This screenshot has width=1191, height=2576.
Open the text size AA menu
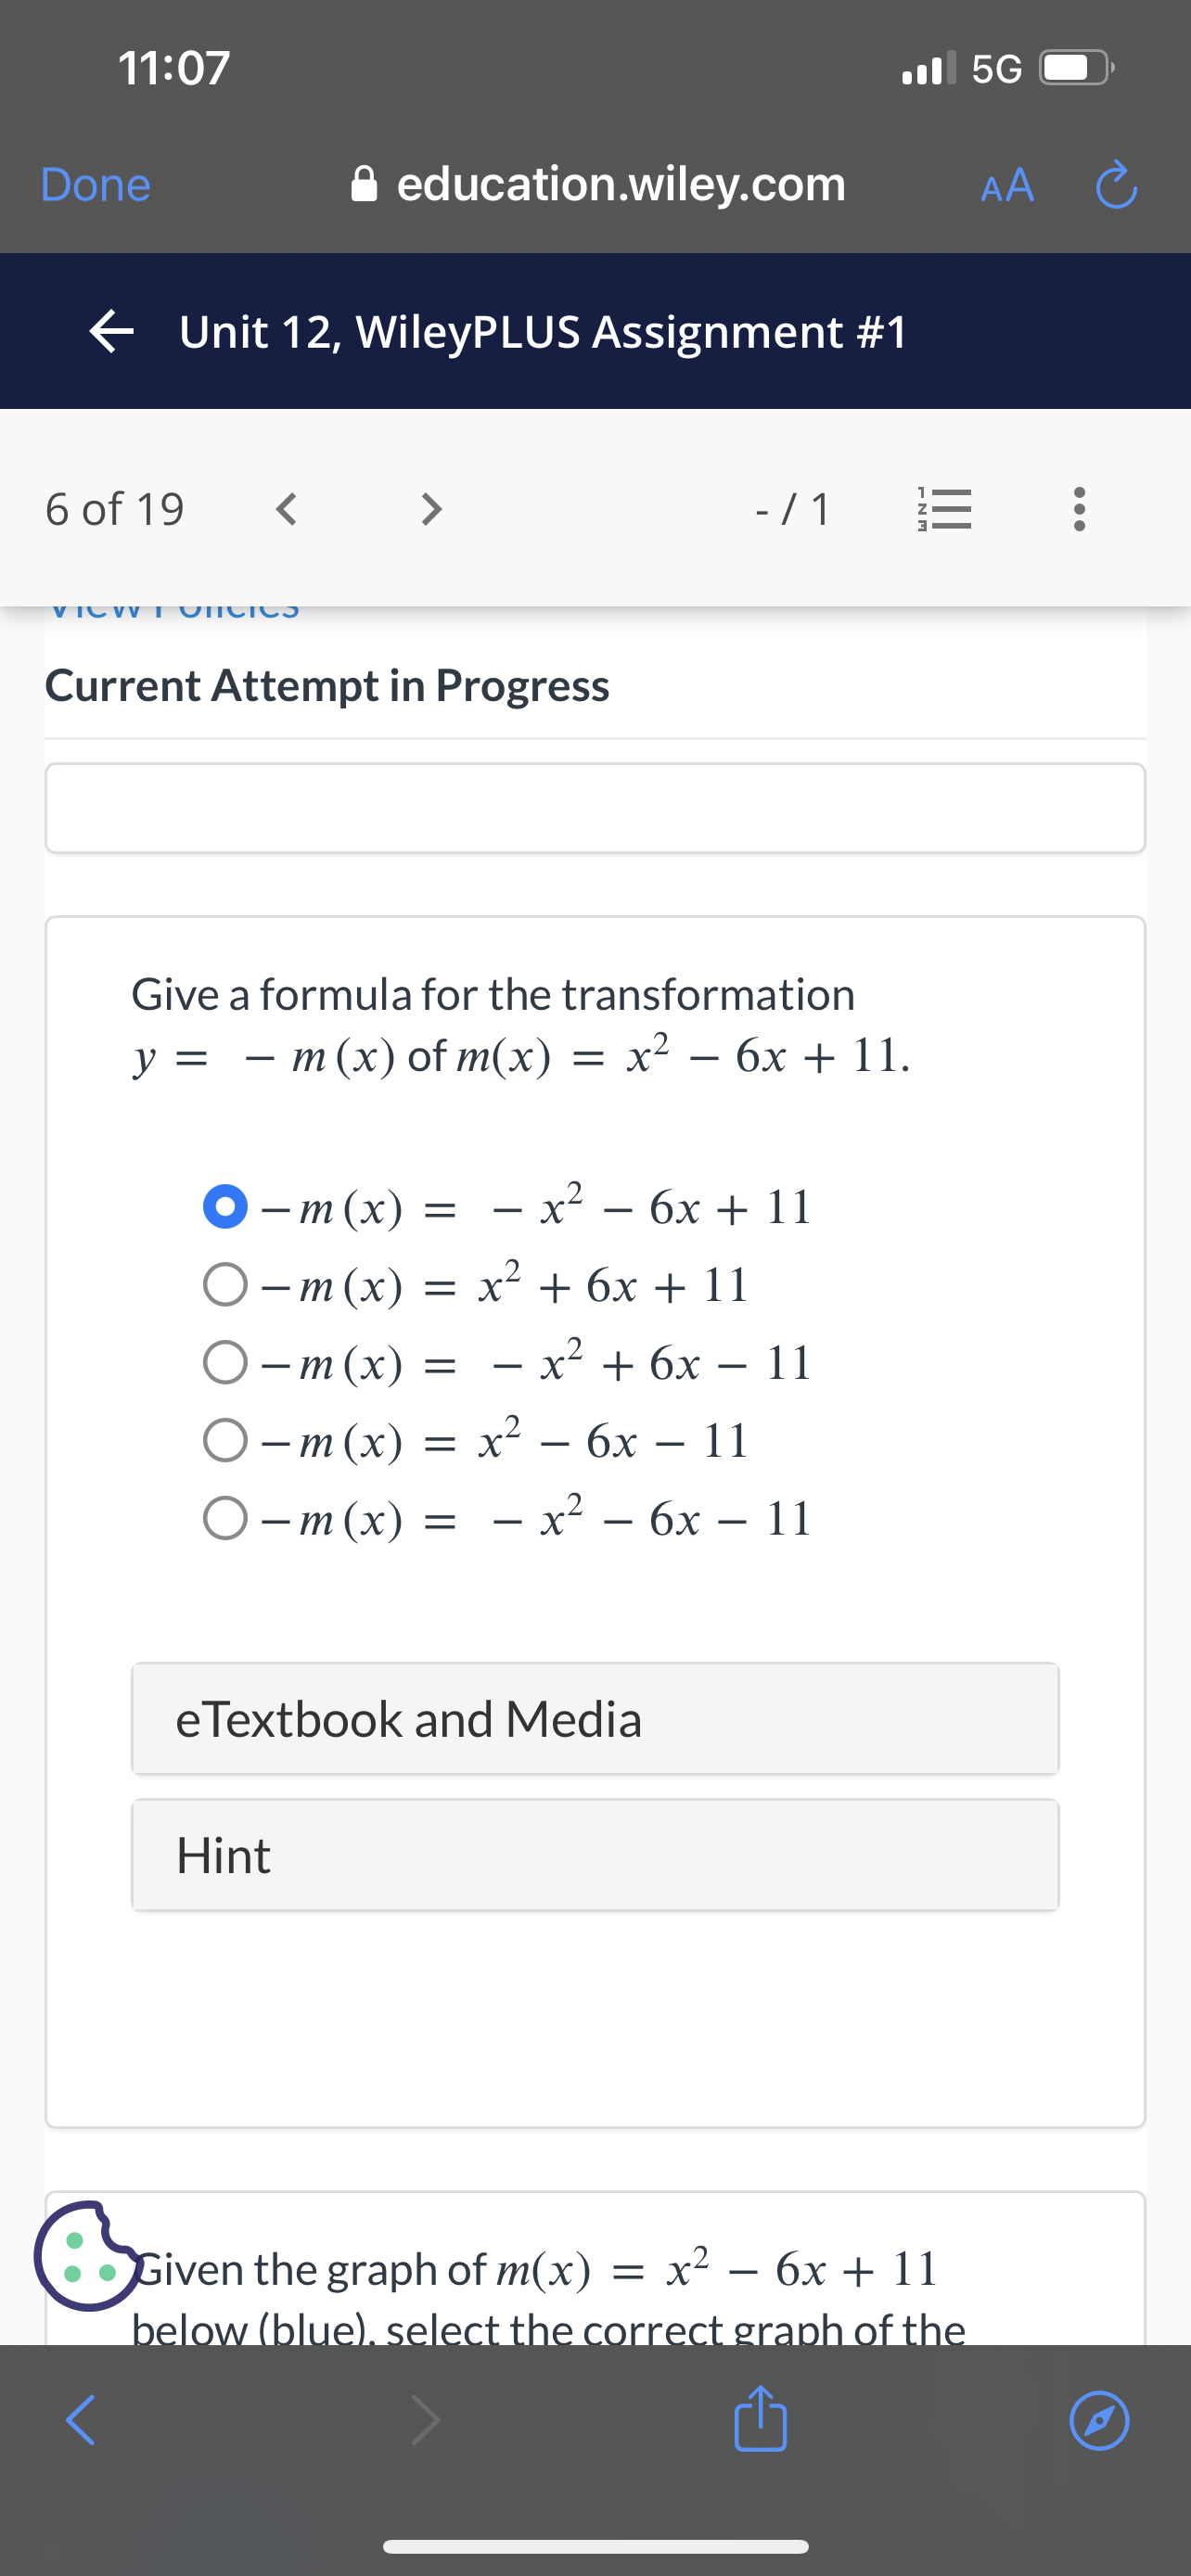click(x=1006, y=185)
